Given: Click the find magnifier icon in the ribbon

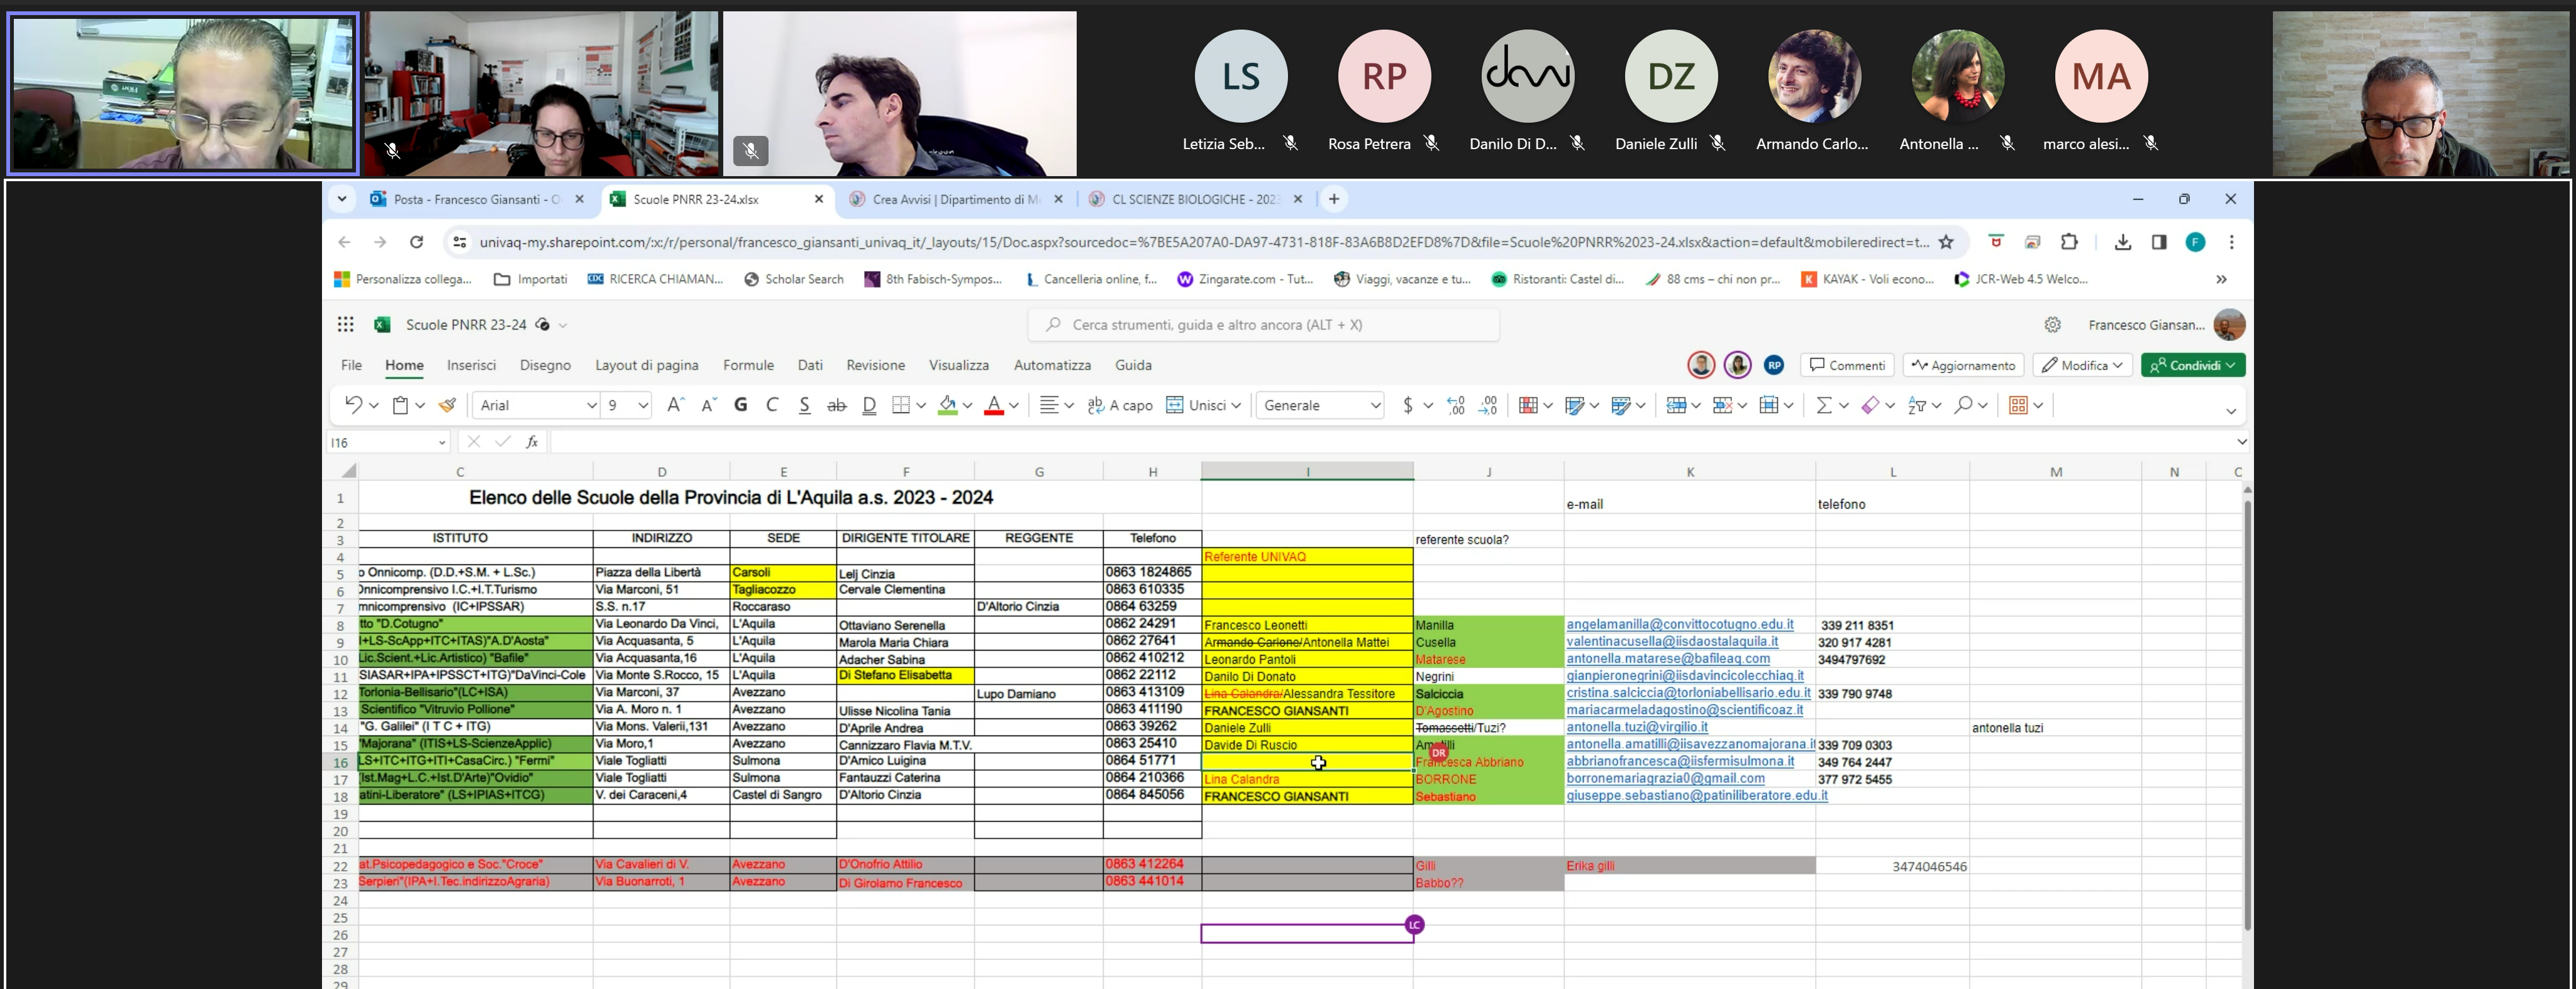Looking at the screenshot, I should [x=1963, y=405].
